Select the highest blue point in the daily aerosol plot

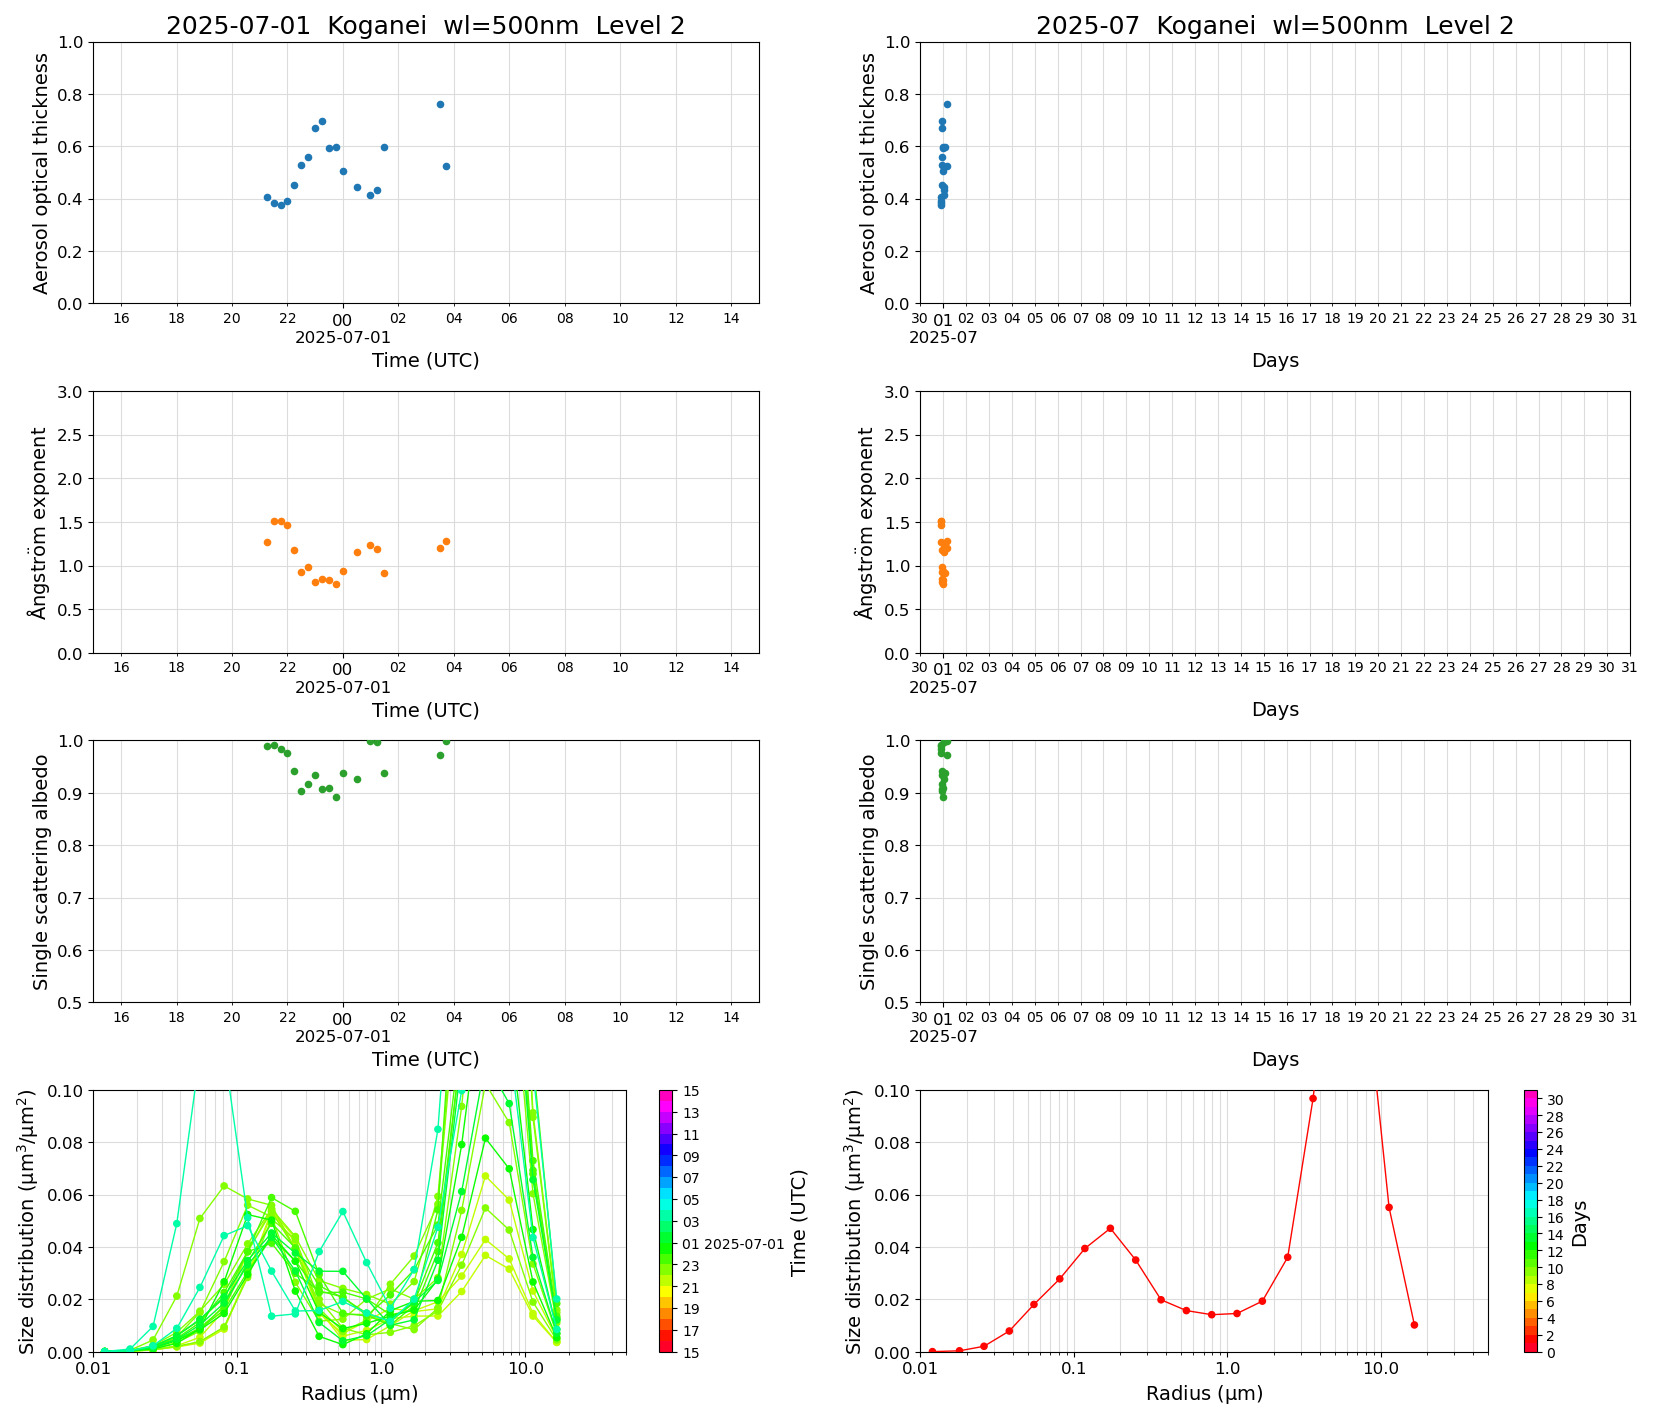pyautogui.click(x=440, y=104)
